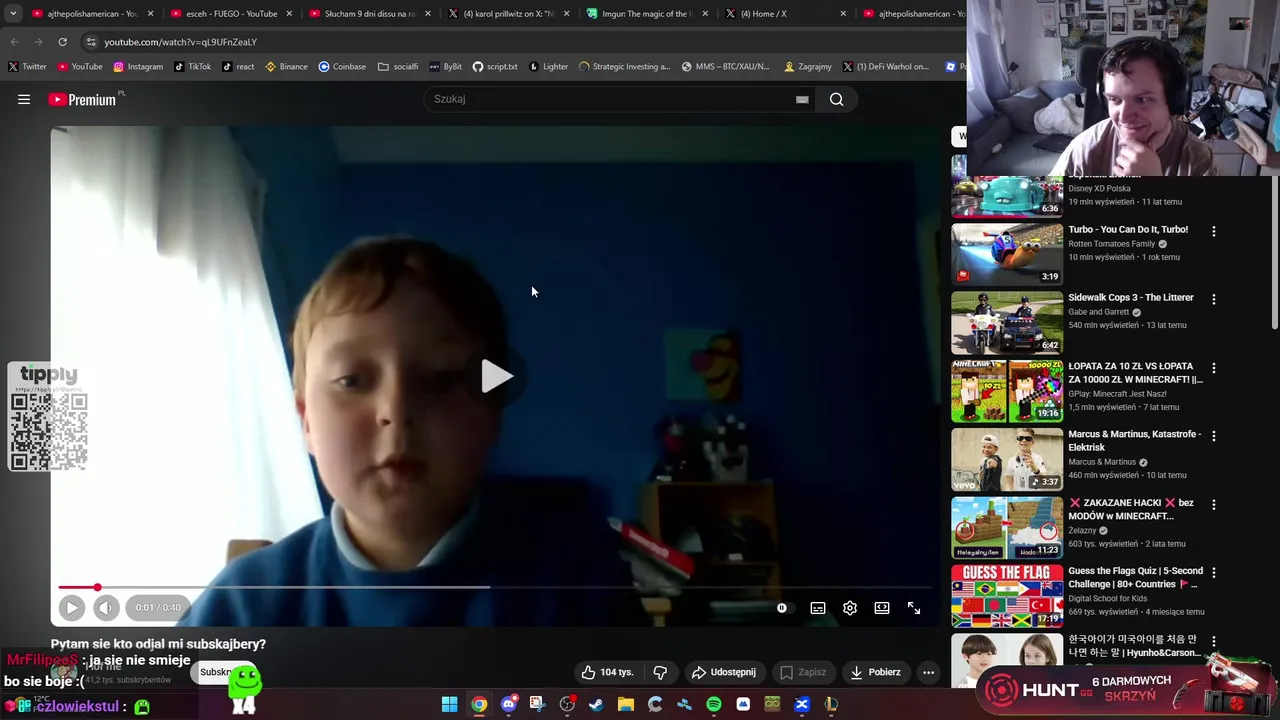This screenshot has height=720, width=1280.
Task: Select the youtube.com address bar URL
Action: 180,42
